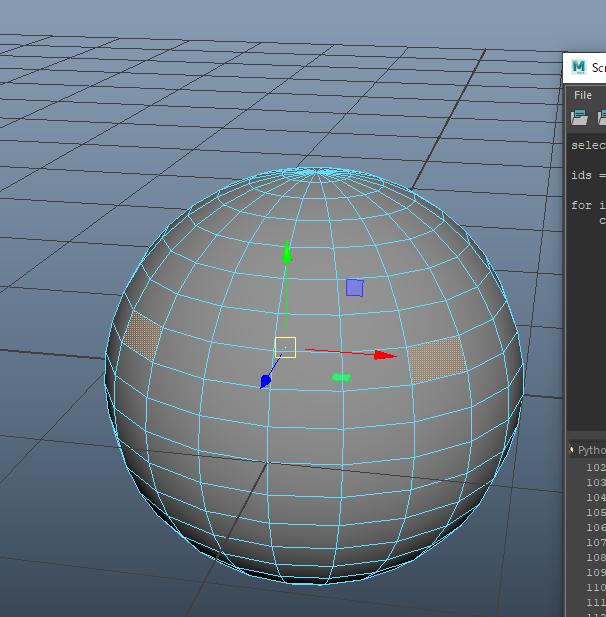Viewport: 606px width, 617px height.
Task: Click line number 105 in Script Editor
Action: tap(596, 512)
